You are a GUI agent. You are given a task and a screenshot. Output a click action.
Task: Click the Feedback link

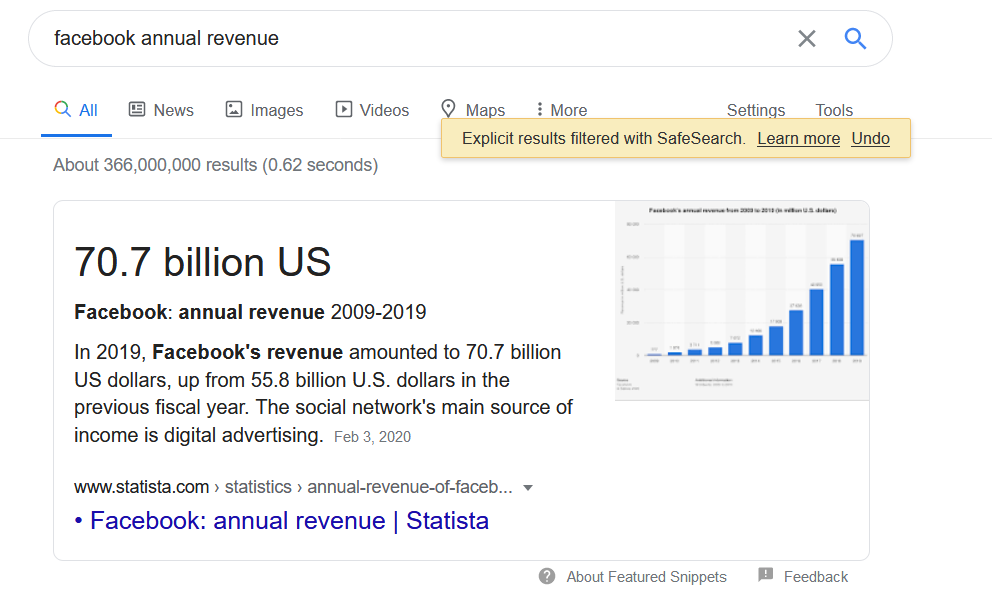point(815,577)
